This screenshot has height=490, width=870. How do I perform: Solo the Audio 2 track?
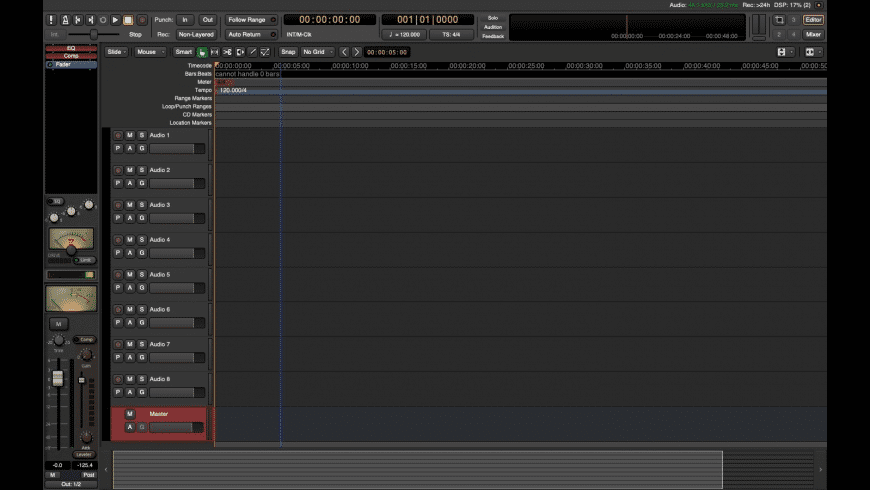click(x=142, y=170)
